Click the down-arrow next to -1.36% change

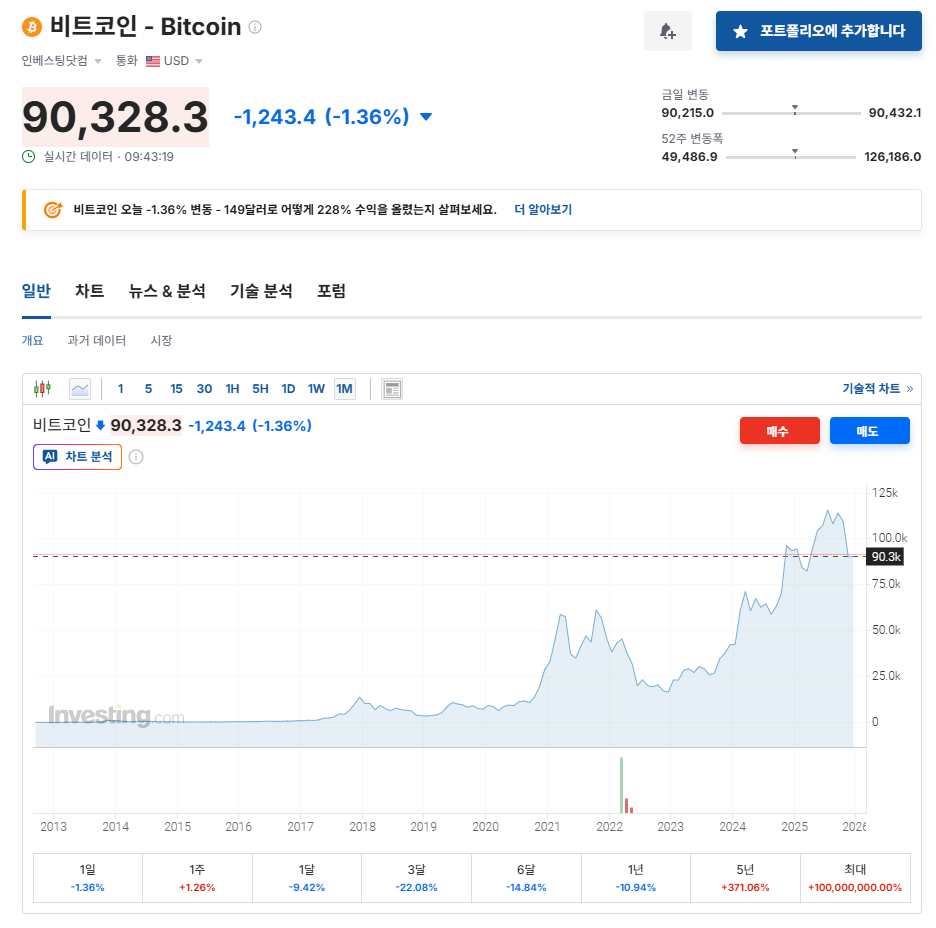point(426,116)
